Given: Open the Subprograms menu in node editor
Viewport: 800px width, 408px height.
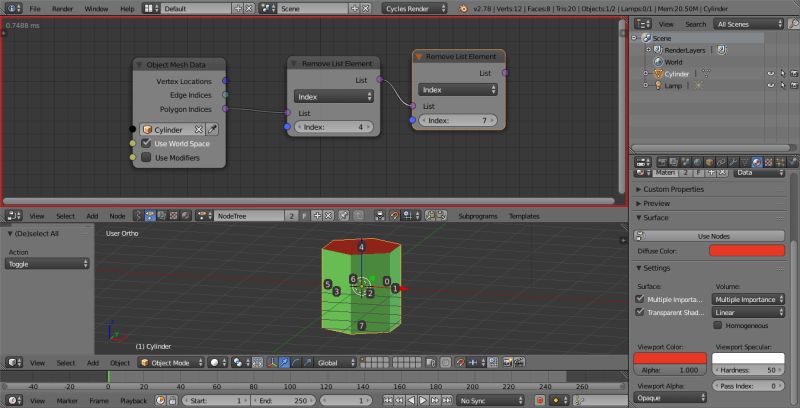Looking at the screenshot, I should (478, 216).
